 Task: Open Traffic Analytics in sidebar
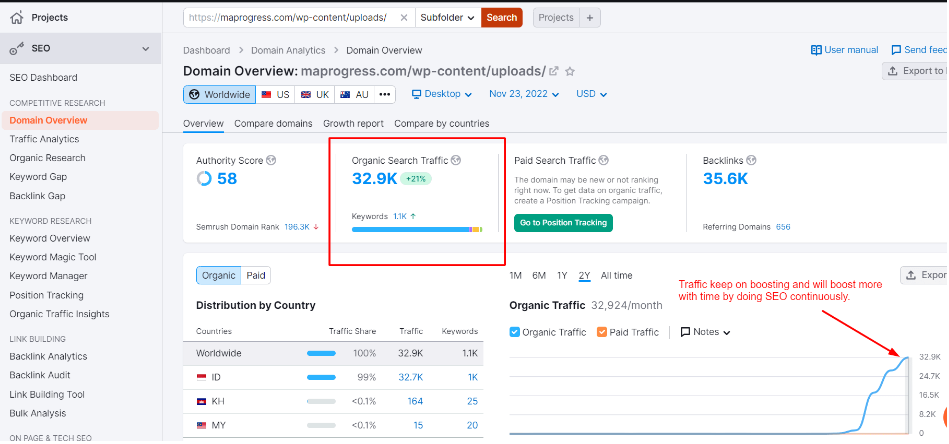44,139
